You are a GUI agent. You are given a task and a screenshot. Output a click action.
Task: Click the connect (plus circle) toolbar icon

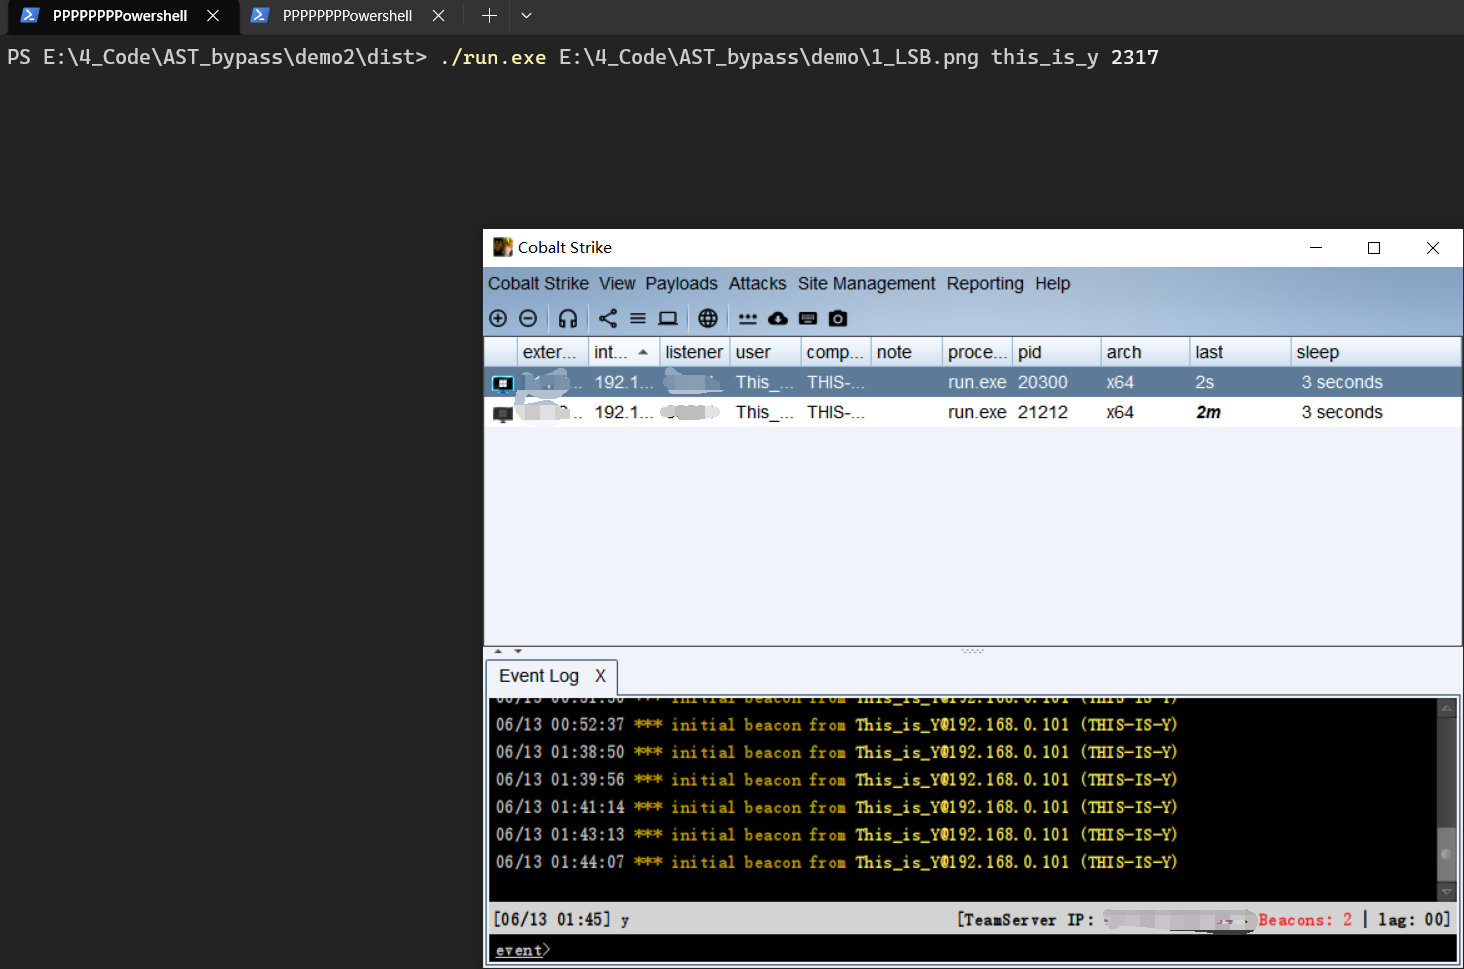point(498,318)
